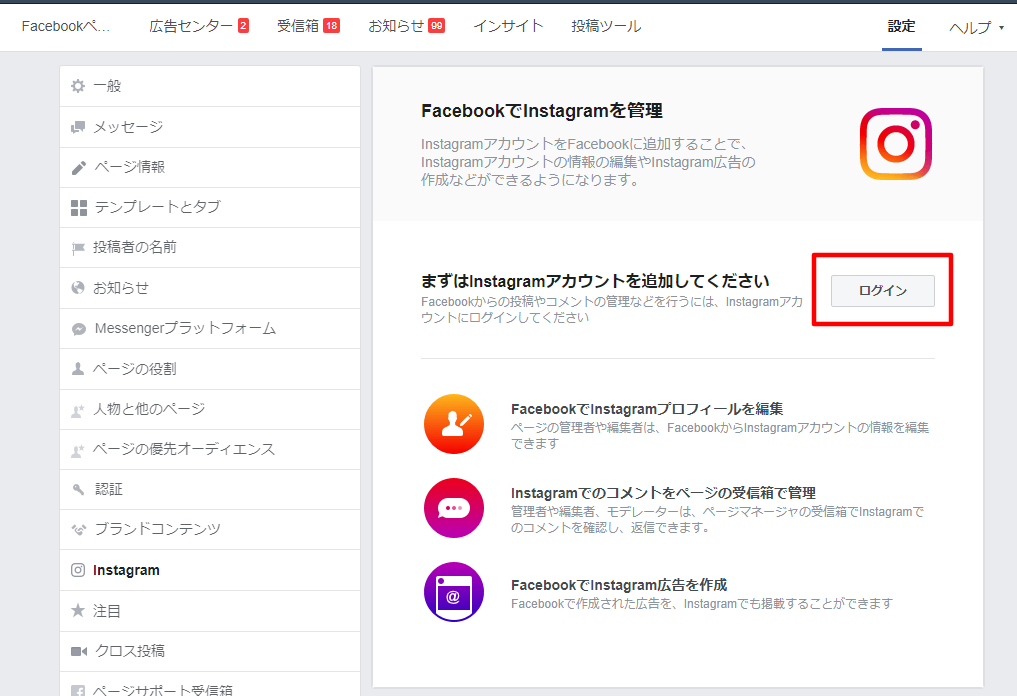Click the person-star icon beside 人物と他のページ

(78, 410)
